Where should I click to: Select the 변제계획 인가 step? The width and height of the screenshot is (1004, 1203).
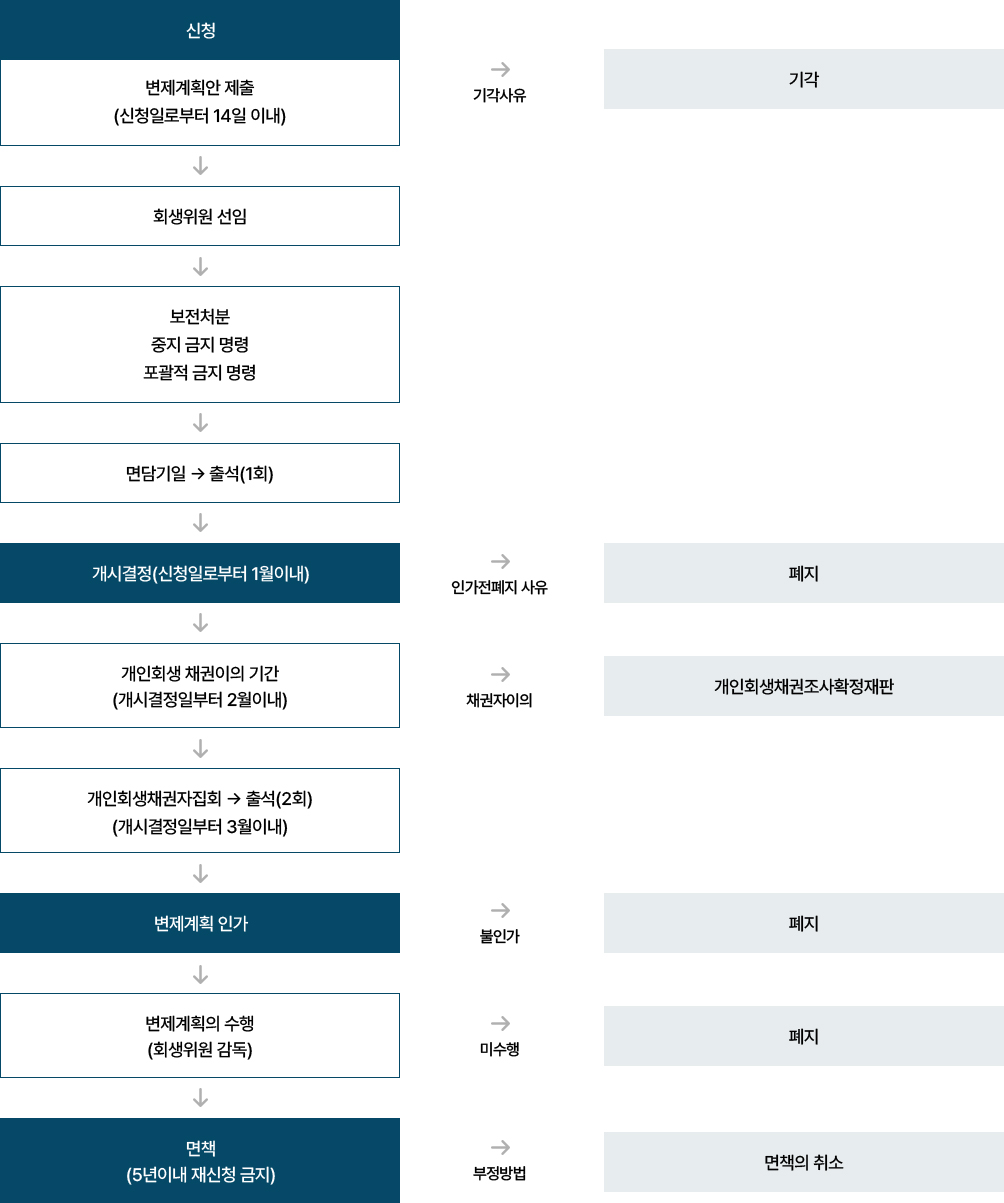coord(200,923)
